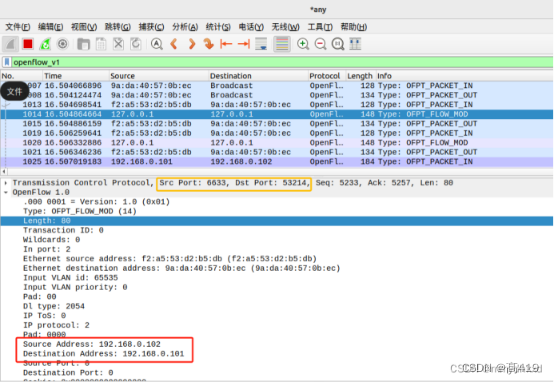Image resolution: width=554 pixels, height=383 pixels.
Task: Click the openflow_v1 display filter field
Action: pos(282,62)
